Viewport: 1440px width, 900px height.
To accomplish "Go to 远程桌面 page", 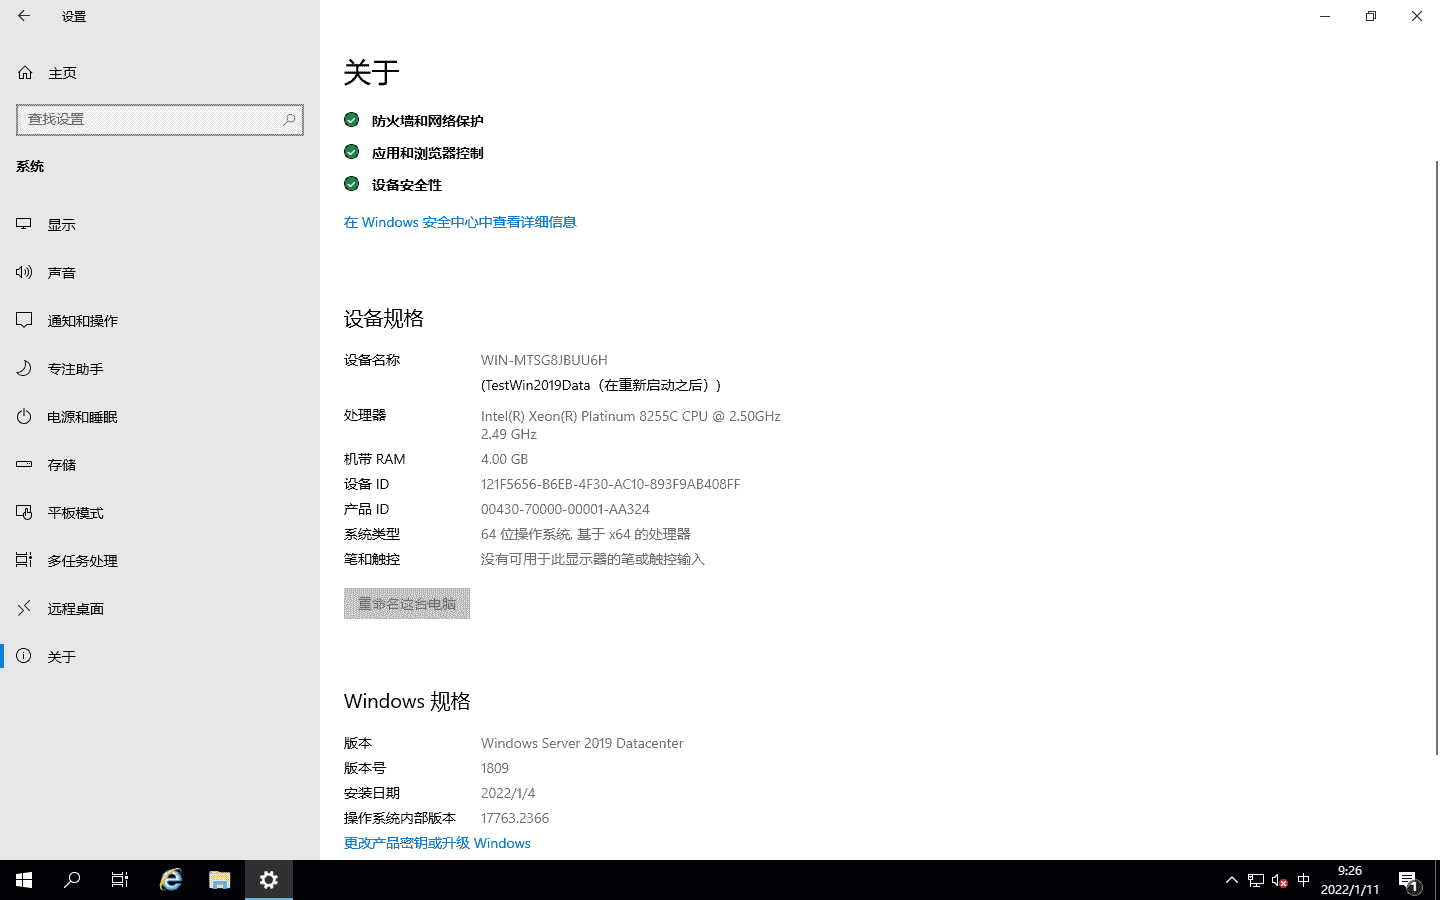I will coord(160,609).
